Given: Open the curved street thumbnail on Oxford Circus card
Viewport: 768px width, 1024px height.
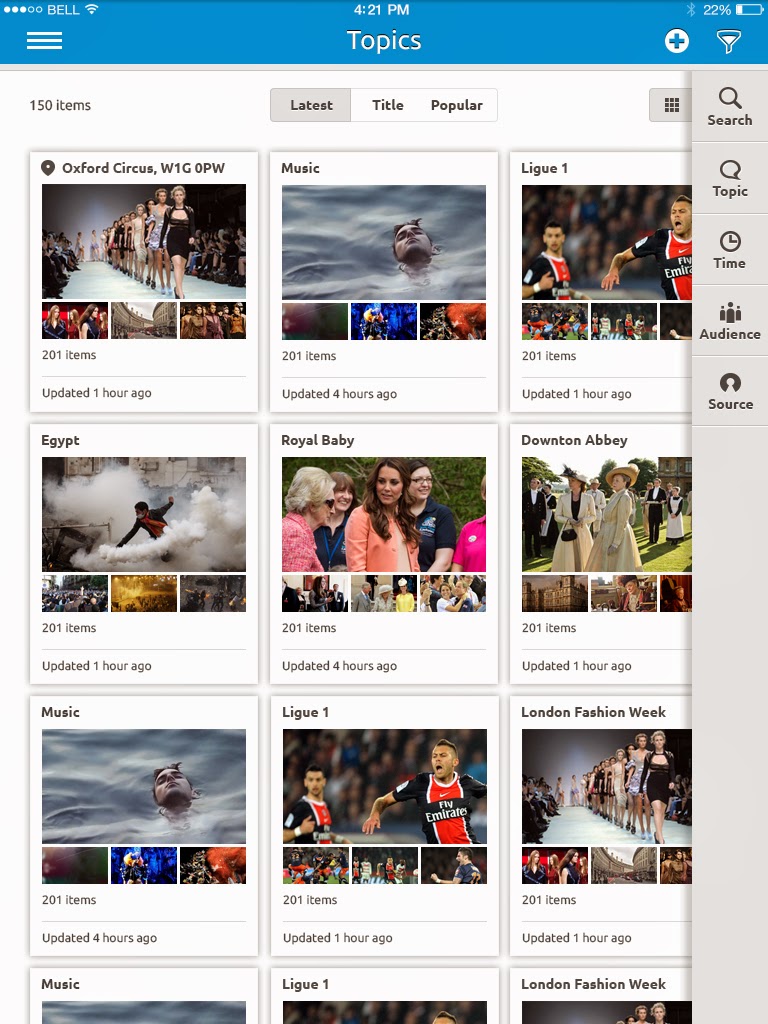Looking at the screenshot, I should point(144,320).
